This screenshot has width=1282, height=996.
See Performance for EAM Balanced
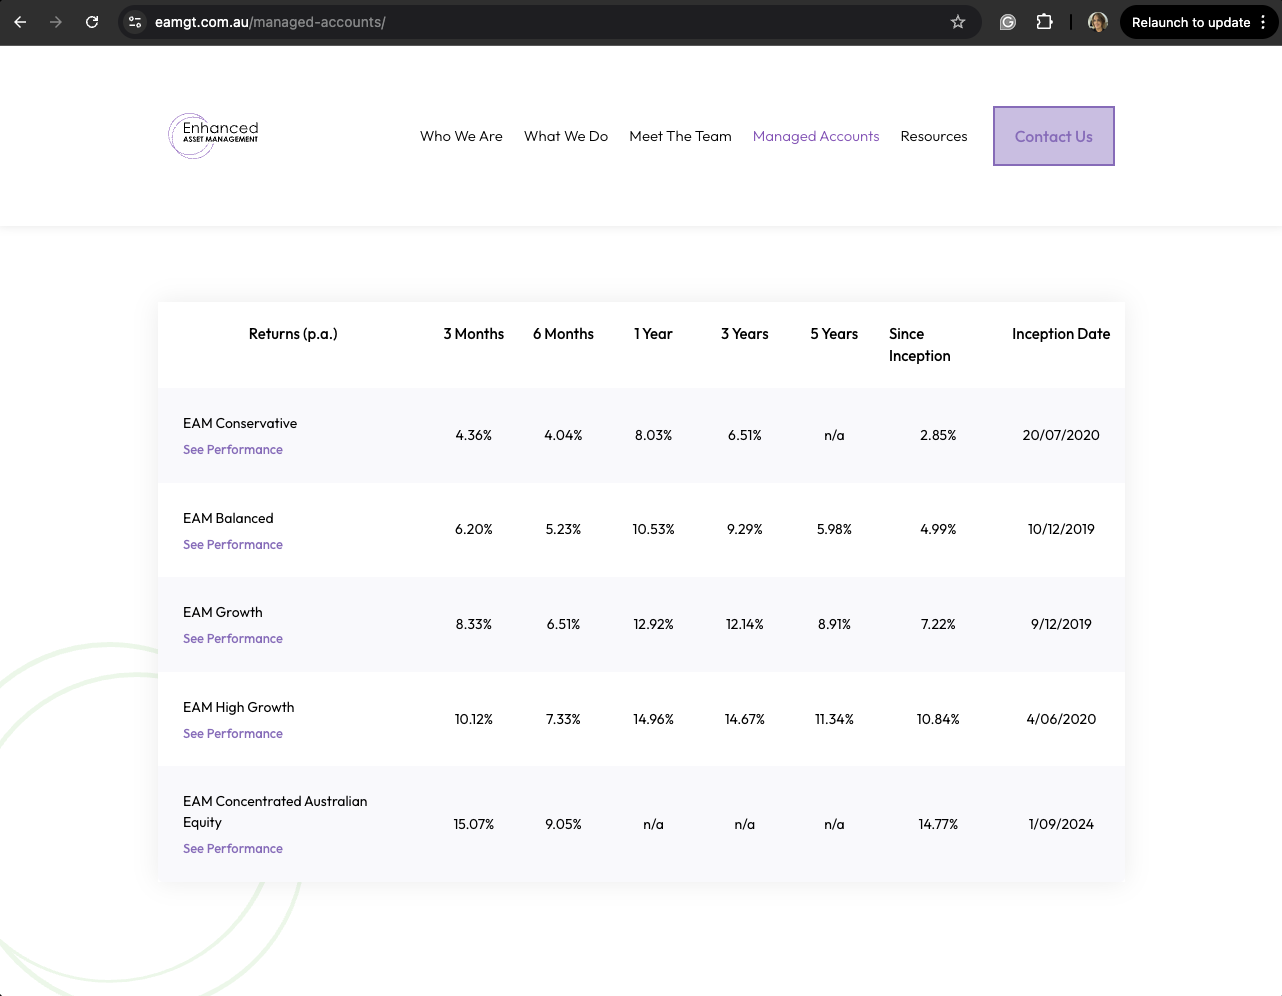pyautogui.click(x=233, y=545)
